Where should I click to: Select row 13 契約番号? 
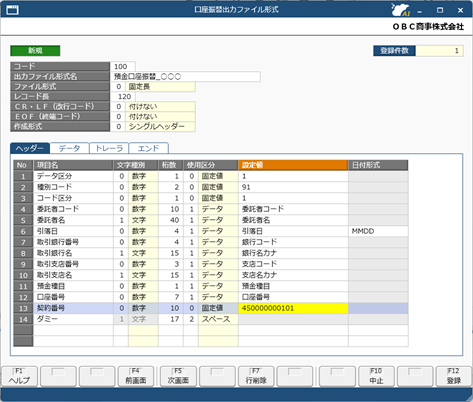(73, 308)
